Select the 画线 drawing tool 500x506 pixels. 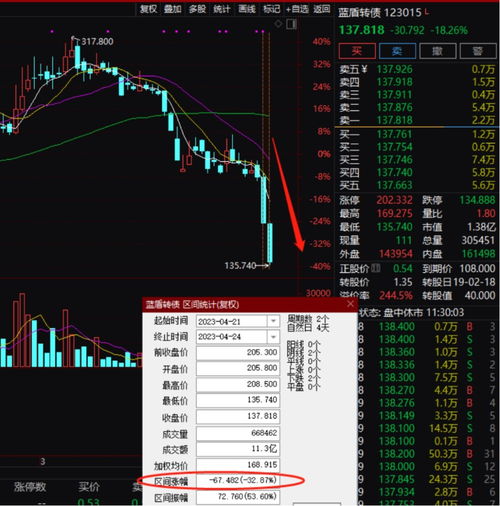click(247, 9)
